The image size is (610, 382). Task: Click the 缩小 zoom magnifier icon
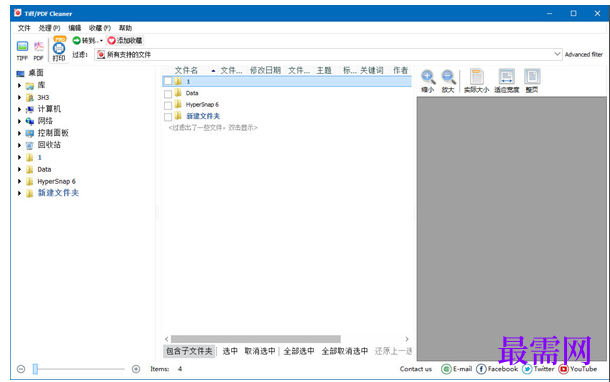[x=428, y=77]
